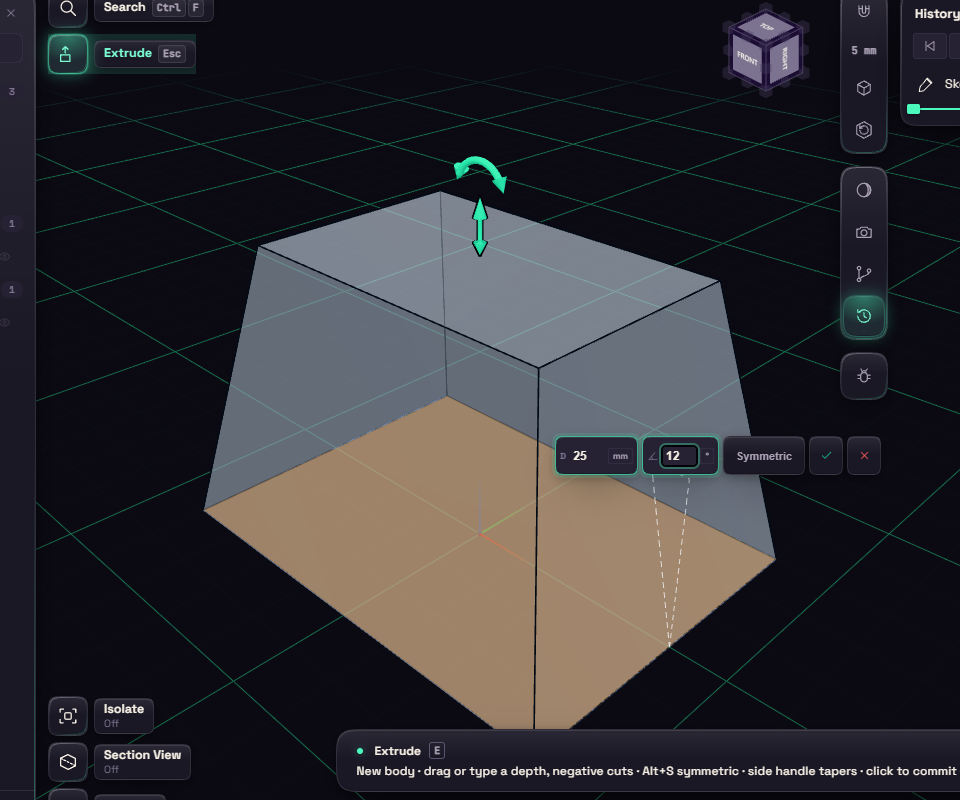The image size is (960, 800).
Task: Click the mm unit selector
Action: (x=620, y=456)
